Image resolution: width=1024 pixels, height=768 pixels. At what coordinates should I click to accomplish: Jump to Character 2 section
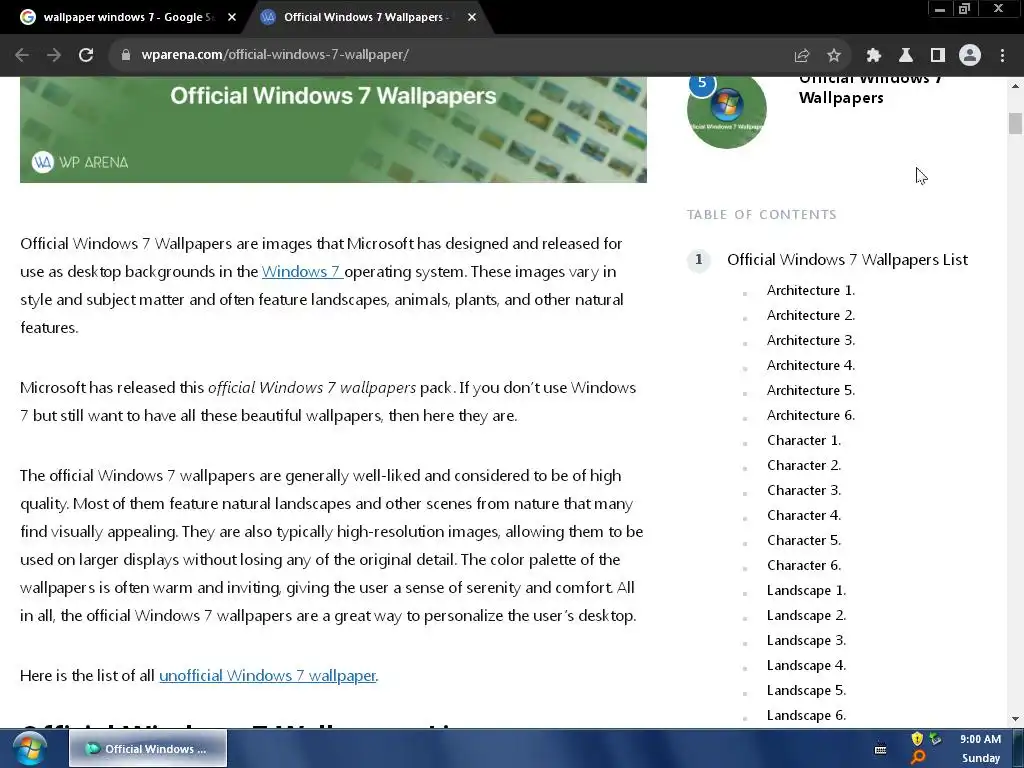click(804, 466)
